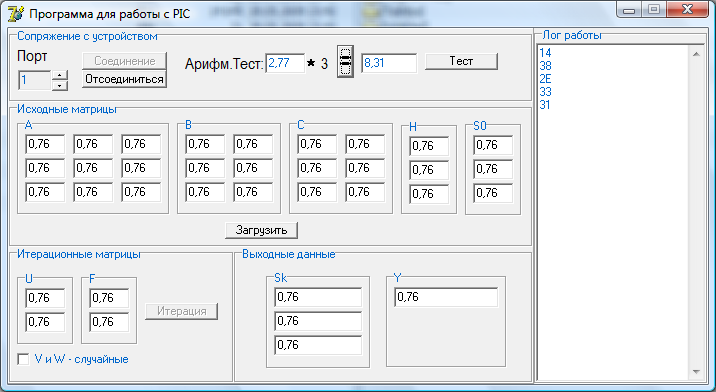Click matrix A second row third cell

click(141, 168)
